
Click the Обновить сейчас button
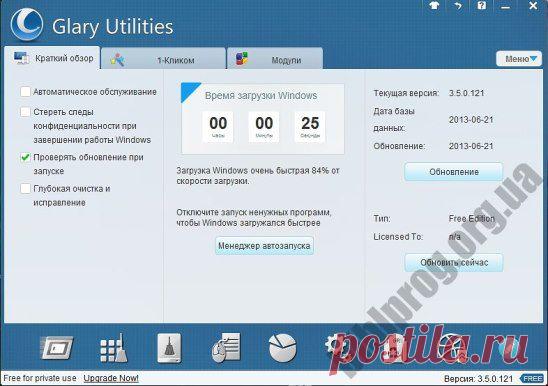click(x=454, y=263)
